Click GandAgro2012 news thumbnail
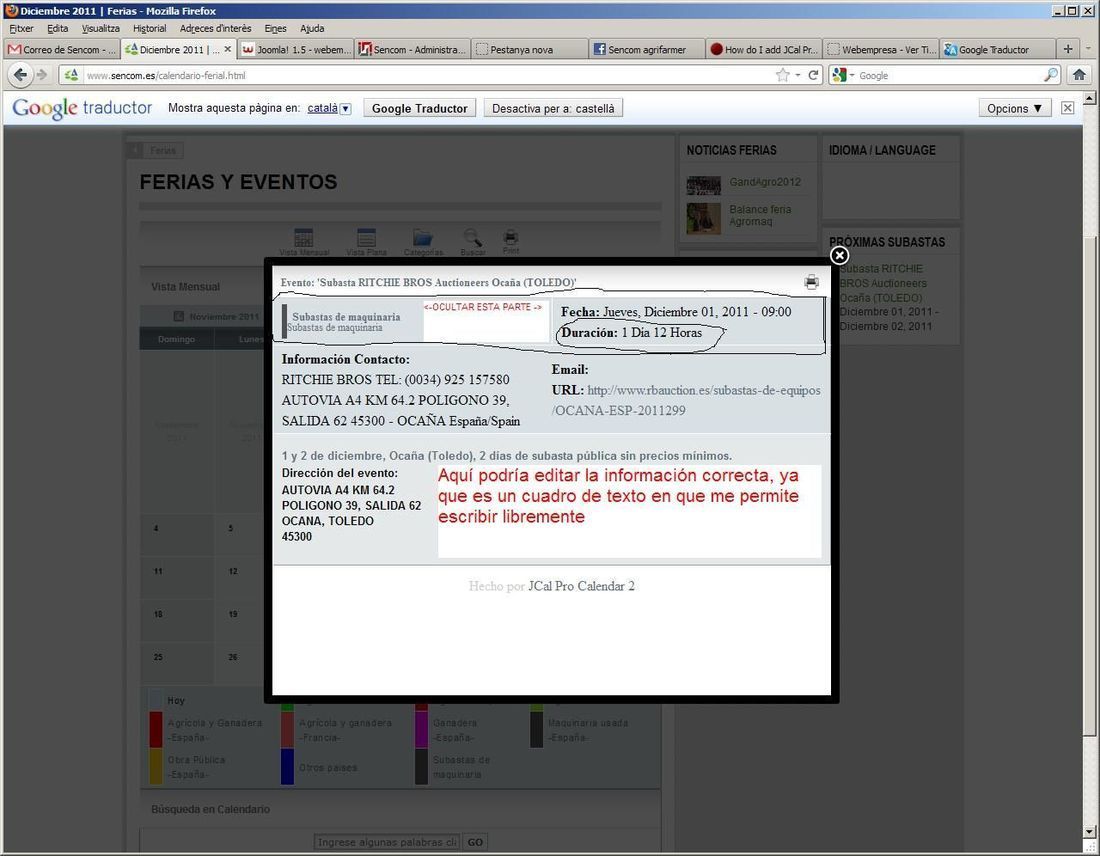Screen dimensions: 1100x856 coord(704,185)
